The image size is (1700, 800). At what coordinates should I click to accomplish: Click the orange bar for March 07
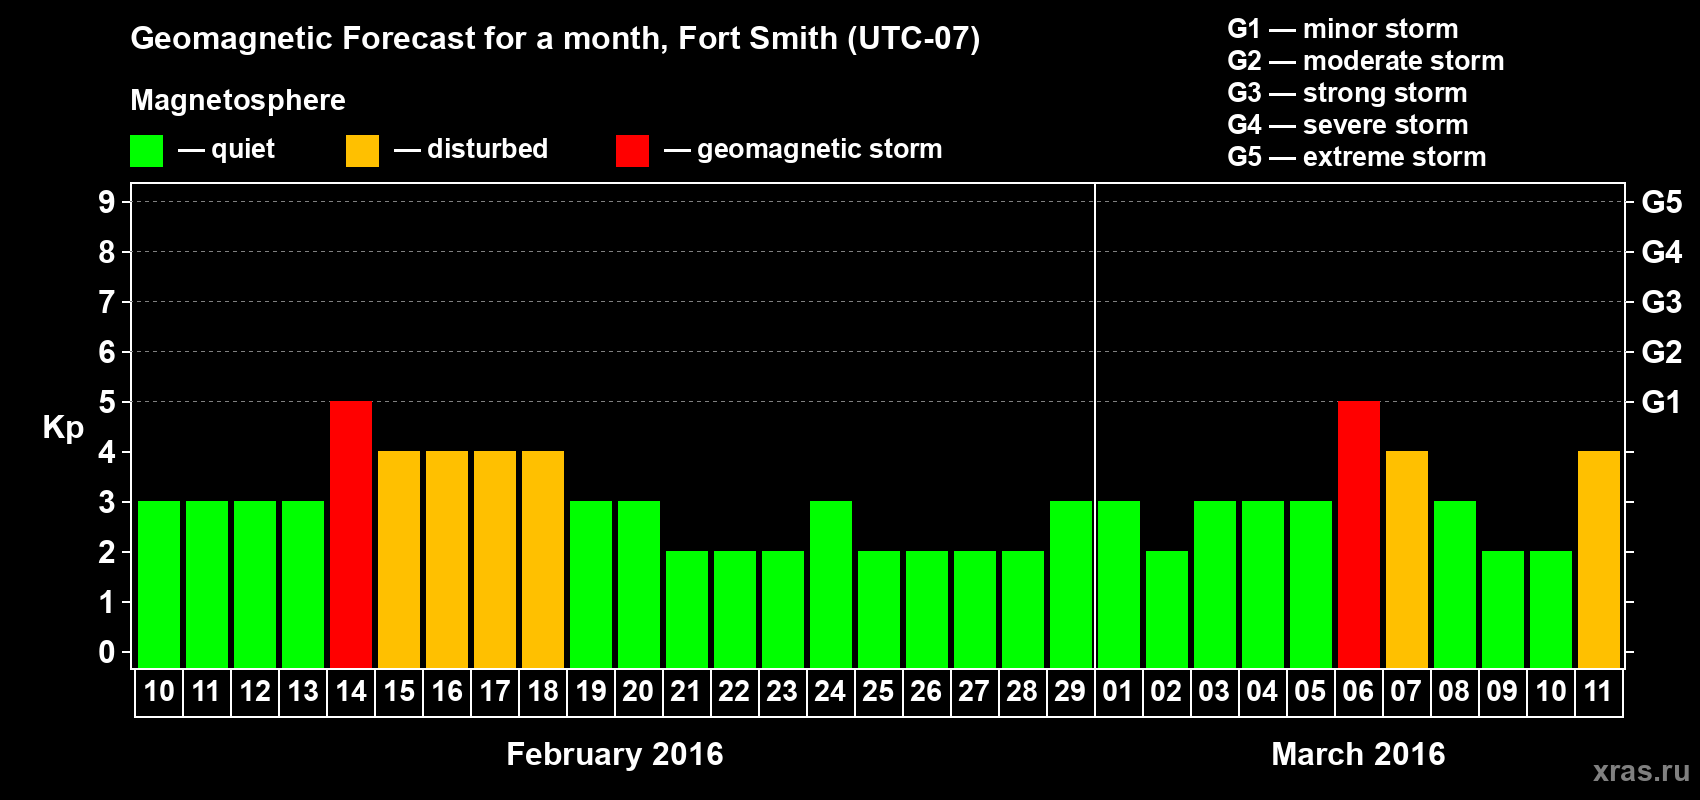(x=1407, y=560)
